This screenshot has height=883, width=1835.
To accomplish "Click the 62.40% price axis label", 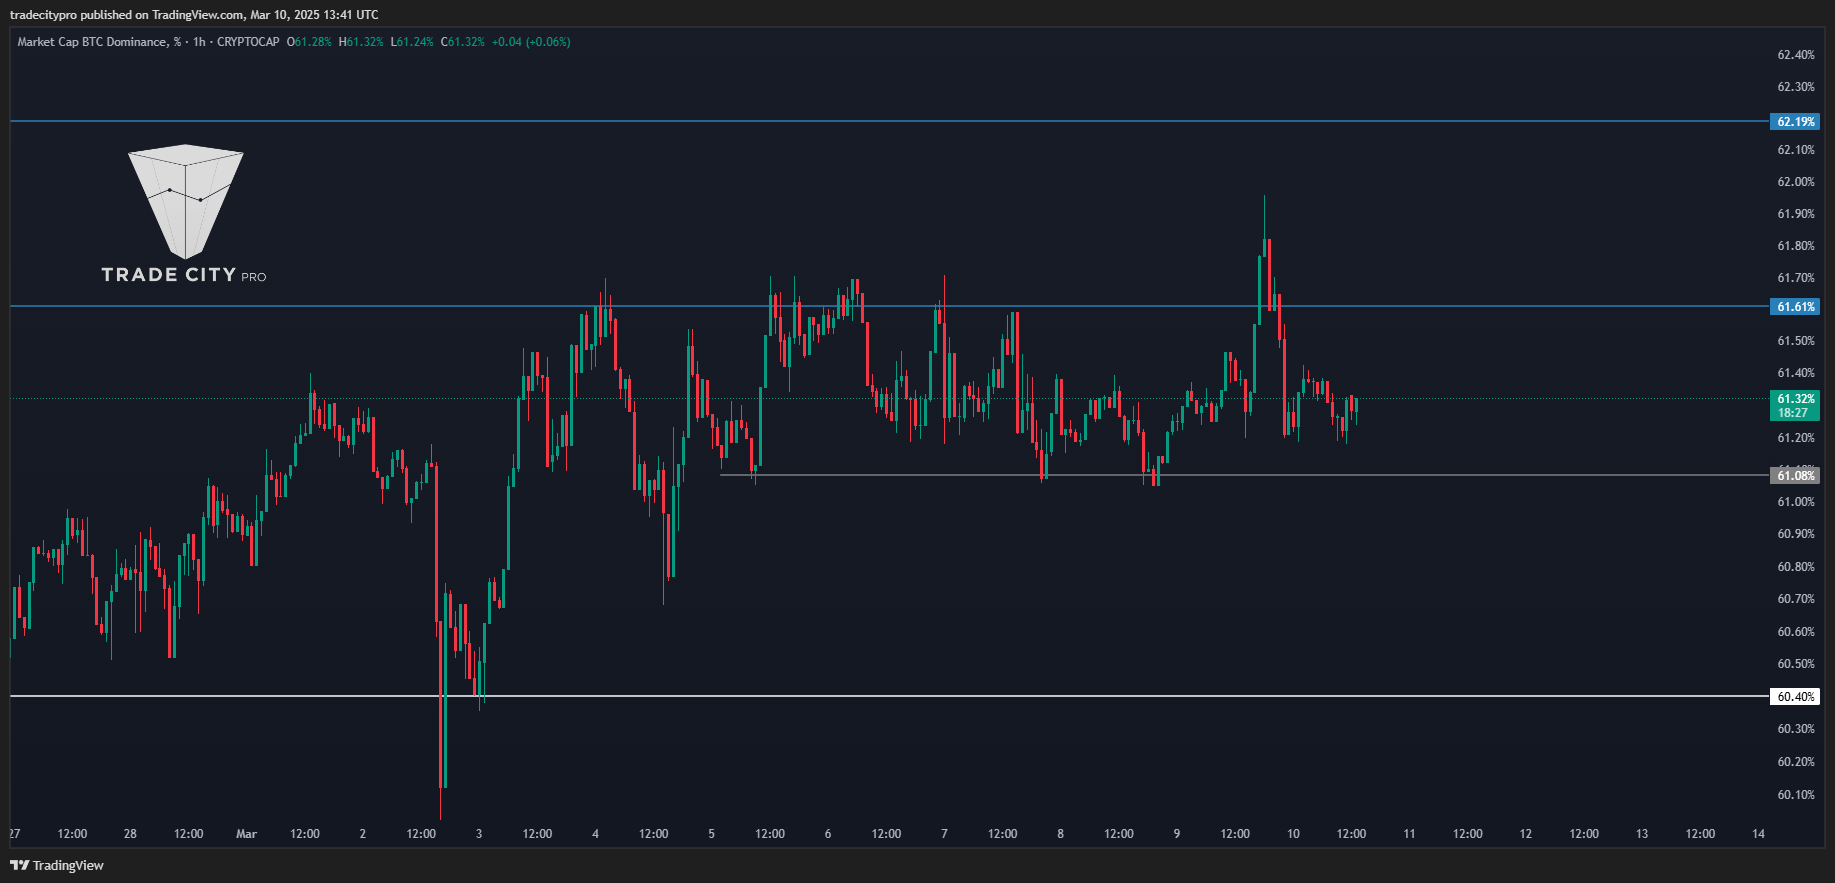I will [1796, 55].
